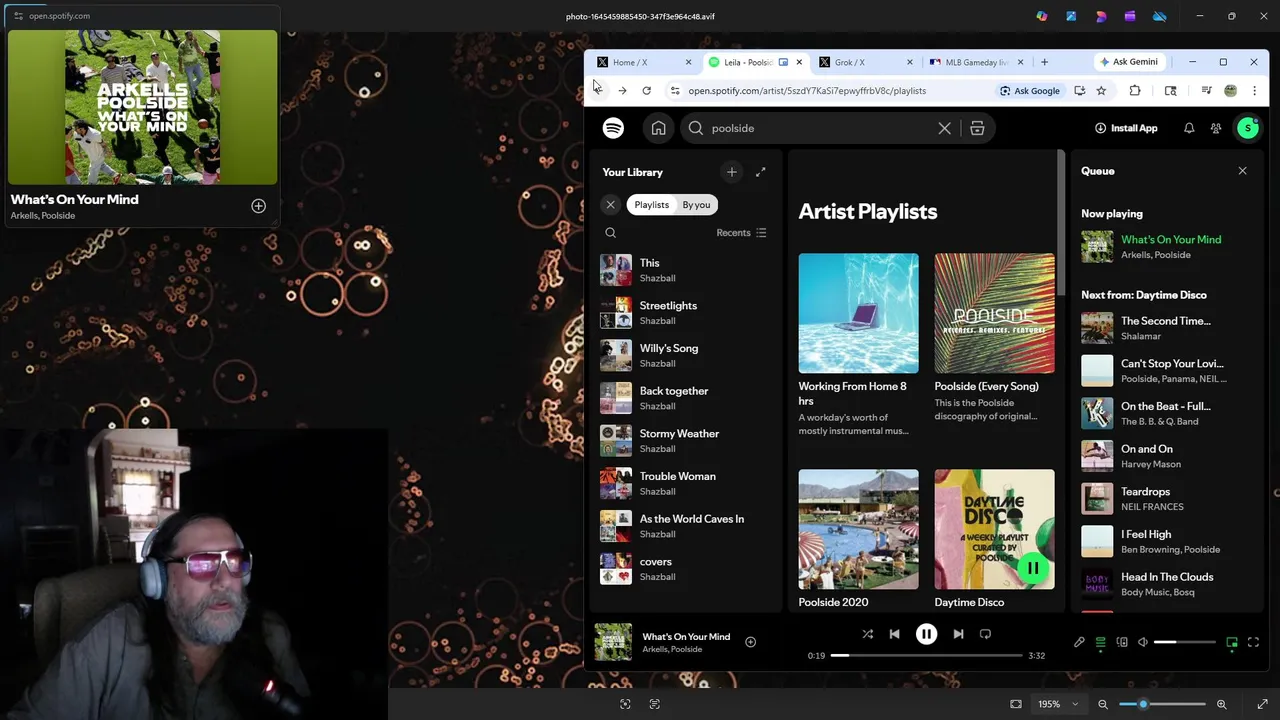
Task: Open the browser extensions puzzle icon
Action: click(1135, 91)
